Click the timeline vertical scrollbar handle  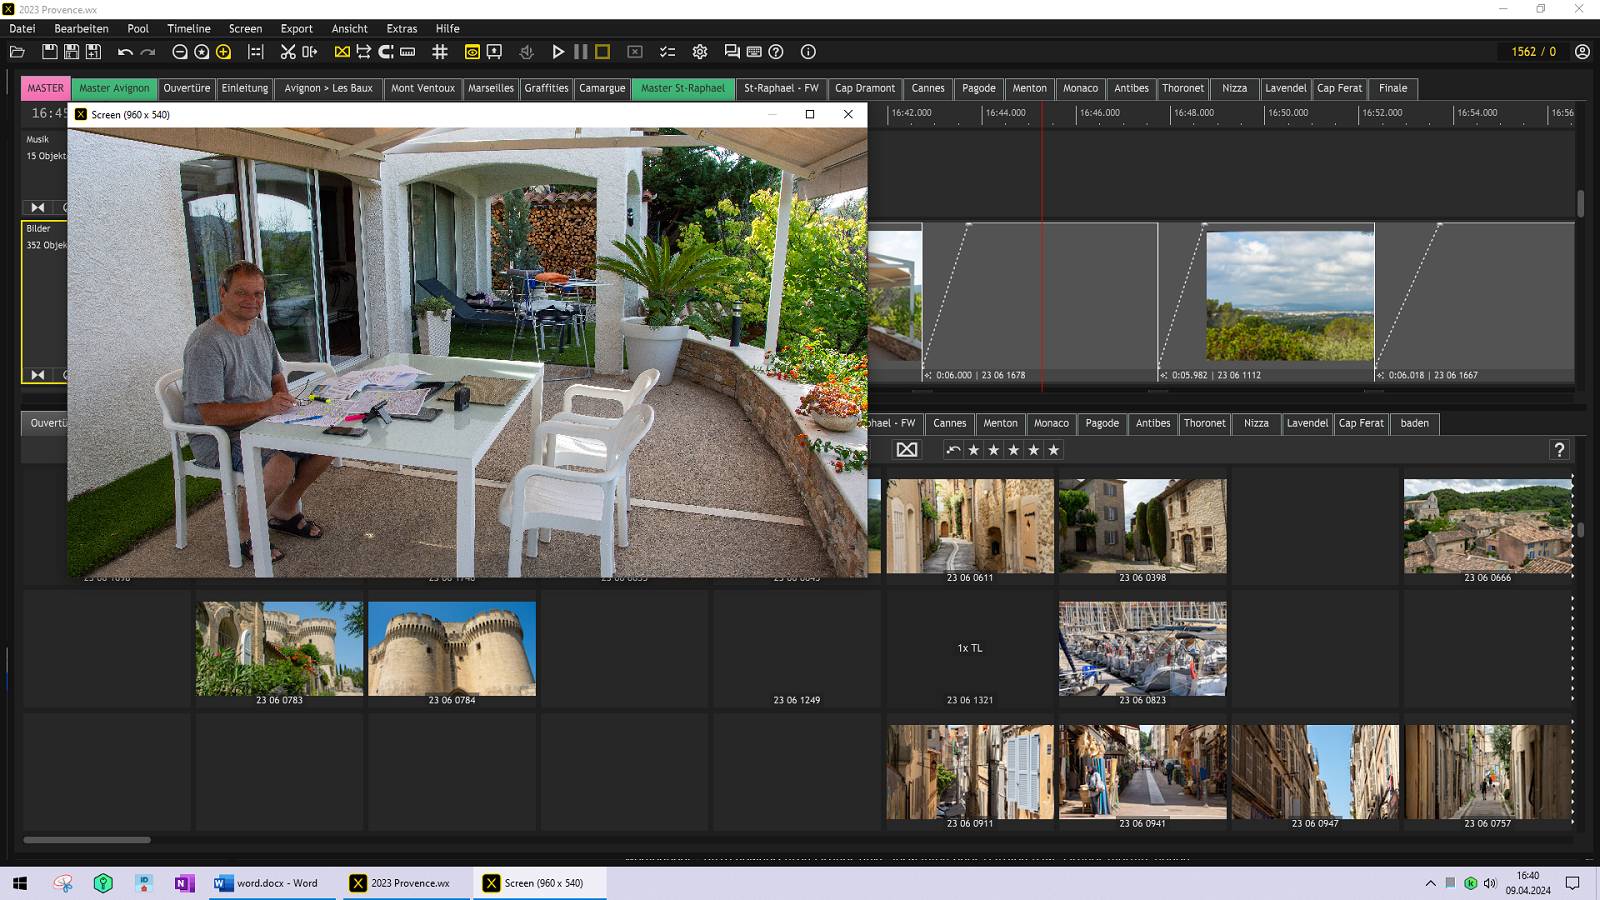1580,204
